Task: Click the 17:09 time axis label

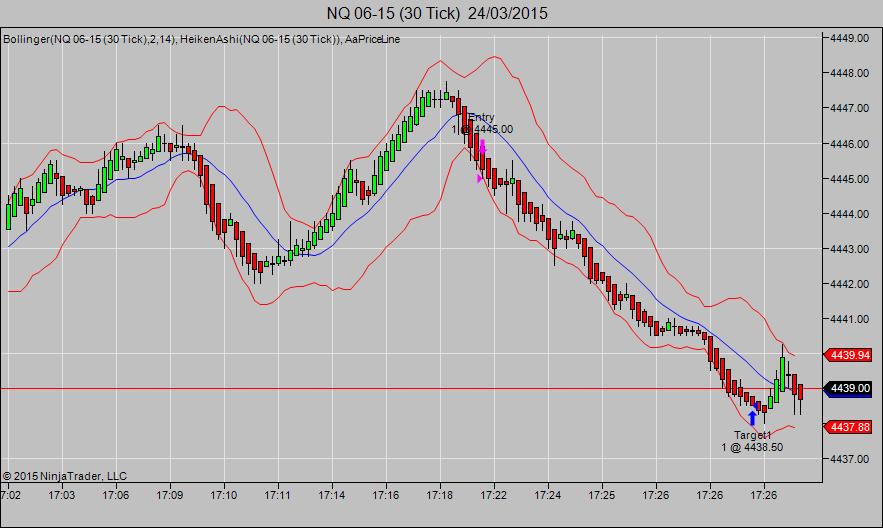Action: click(170, 495)
